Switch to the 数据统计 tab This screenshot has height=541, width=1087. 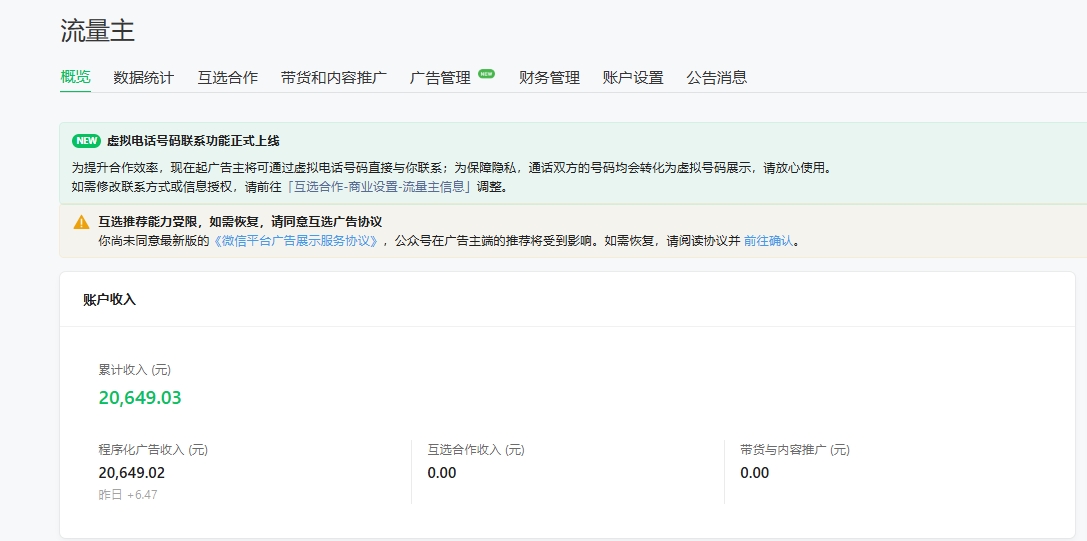[x=143, y=77]
